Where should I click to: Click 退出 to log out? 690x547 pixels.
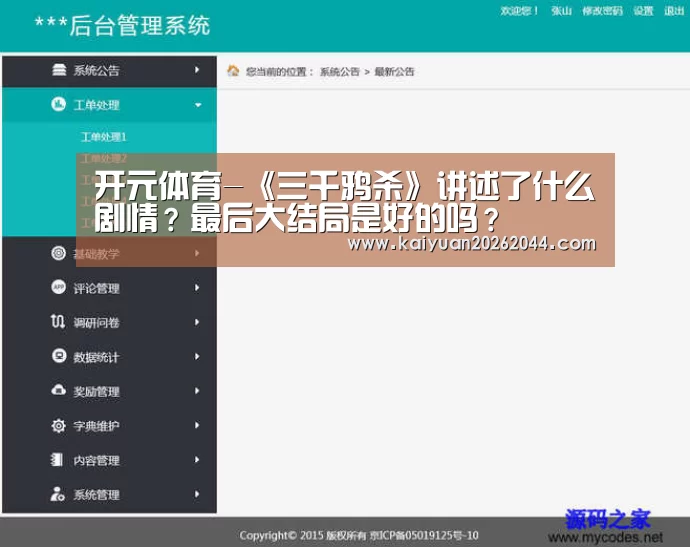pos(674,11)
